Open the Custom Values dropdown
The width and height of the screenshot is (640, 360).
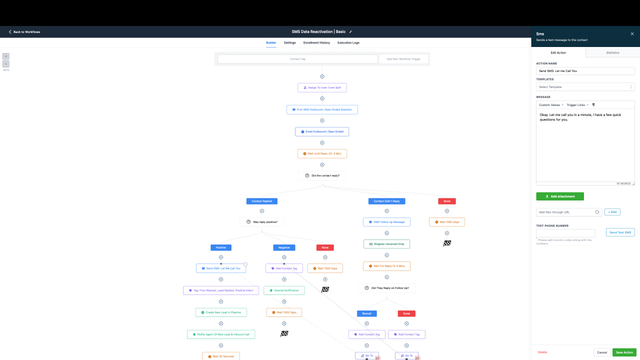coord(551,105)
